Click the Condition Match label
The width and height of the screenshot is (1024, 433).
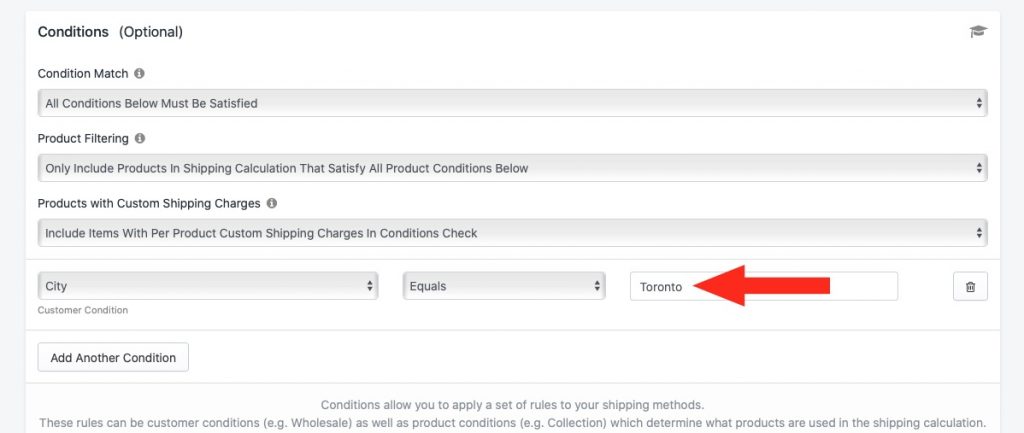83,73
